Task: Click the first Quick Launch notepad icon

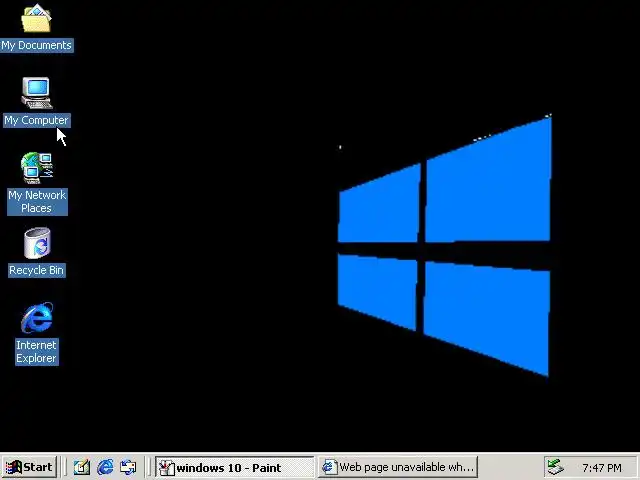Action: point(82,467)
